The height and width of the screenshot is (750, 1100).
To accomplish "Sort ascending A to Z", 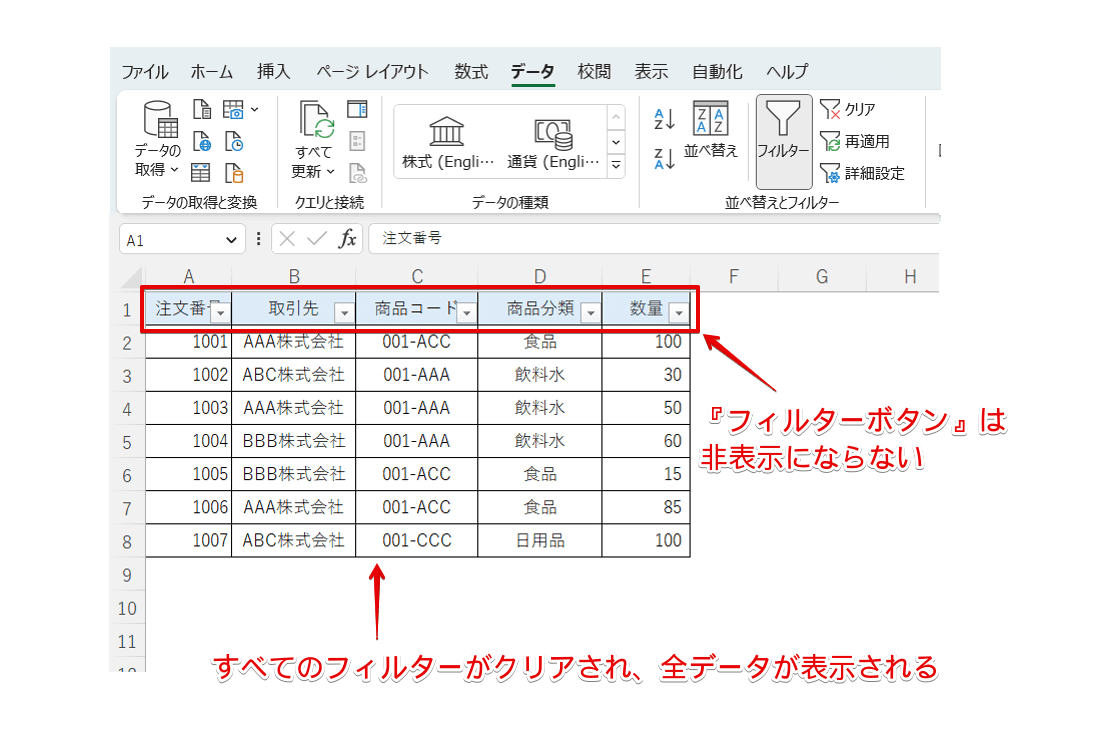I will [x=664, y=119].
